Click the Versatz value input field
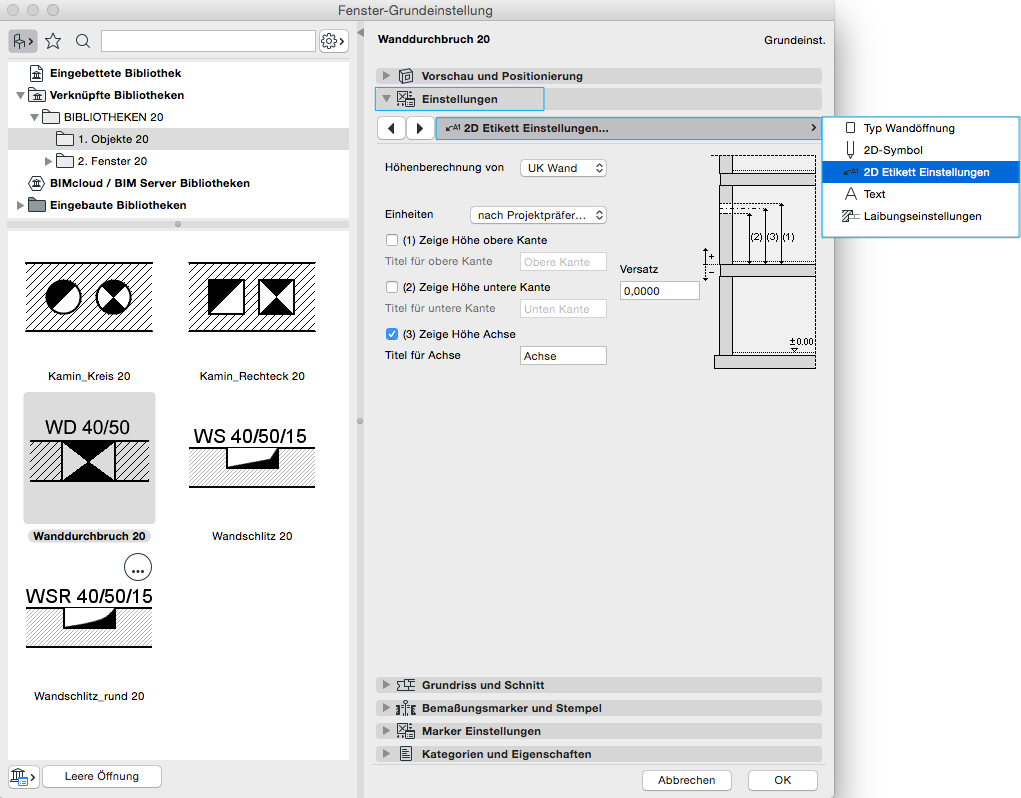Image resolution: width=1021 pixels, height=798 pixels. click(x=659, y=290)
